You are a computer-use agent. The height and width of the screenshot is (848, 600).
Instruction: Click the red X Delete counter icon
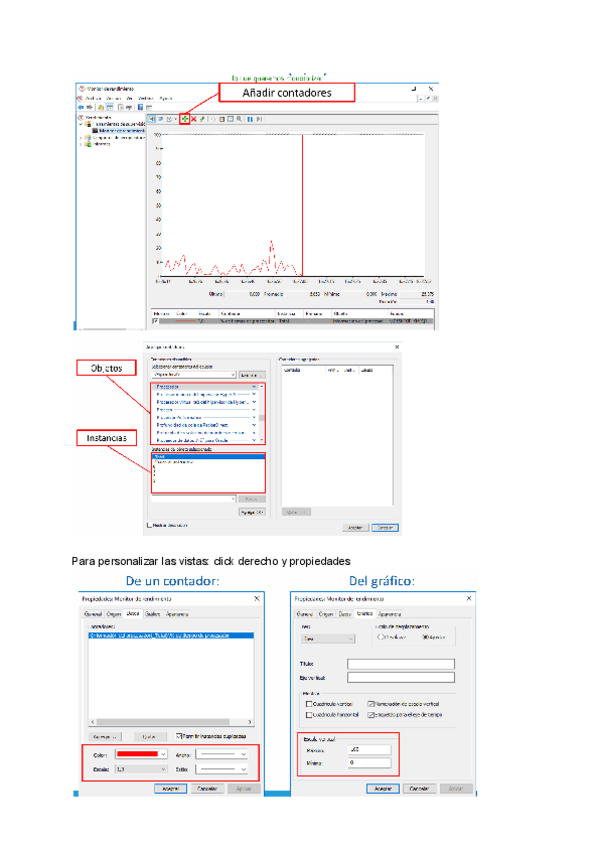(193, 119)
